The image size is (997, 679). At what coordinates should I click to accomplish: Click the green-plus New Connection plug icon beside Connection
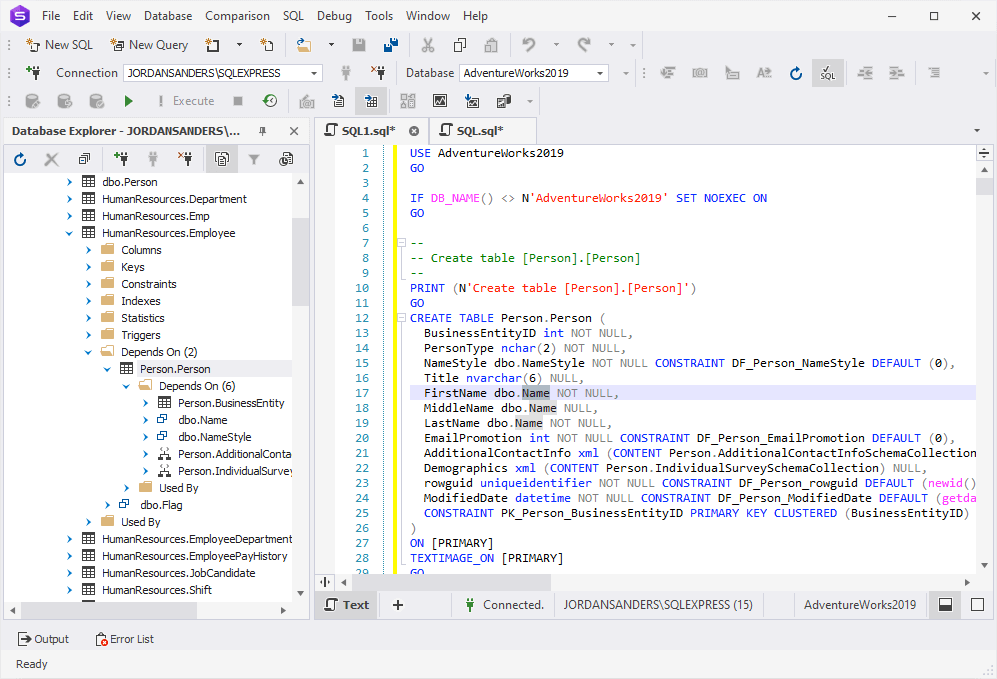click(33, 73)
